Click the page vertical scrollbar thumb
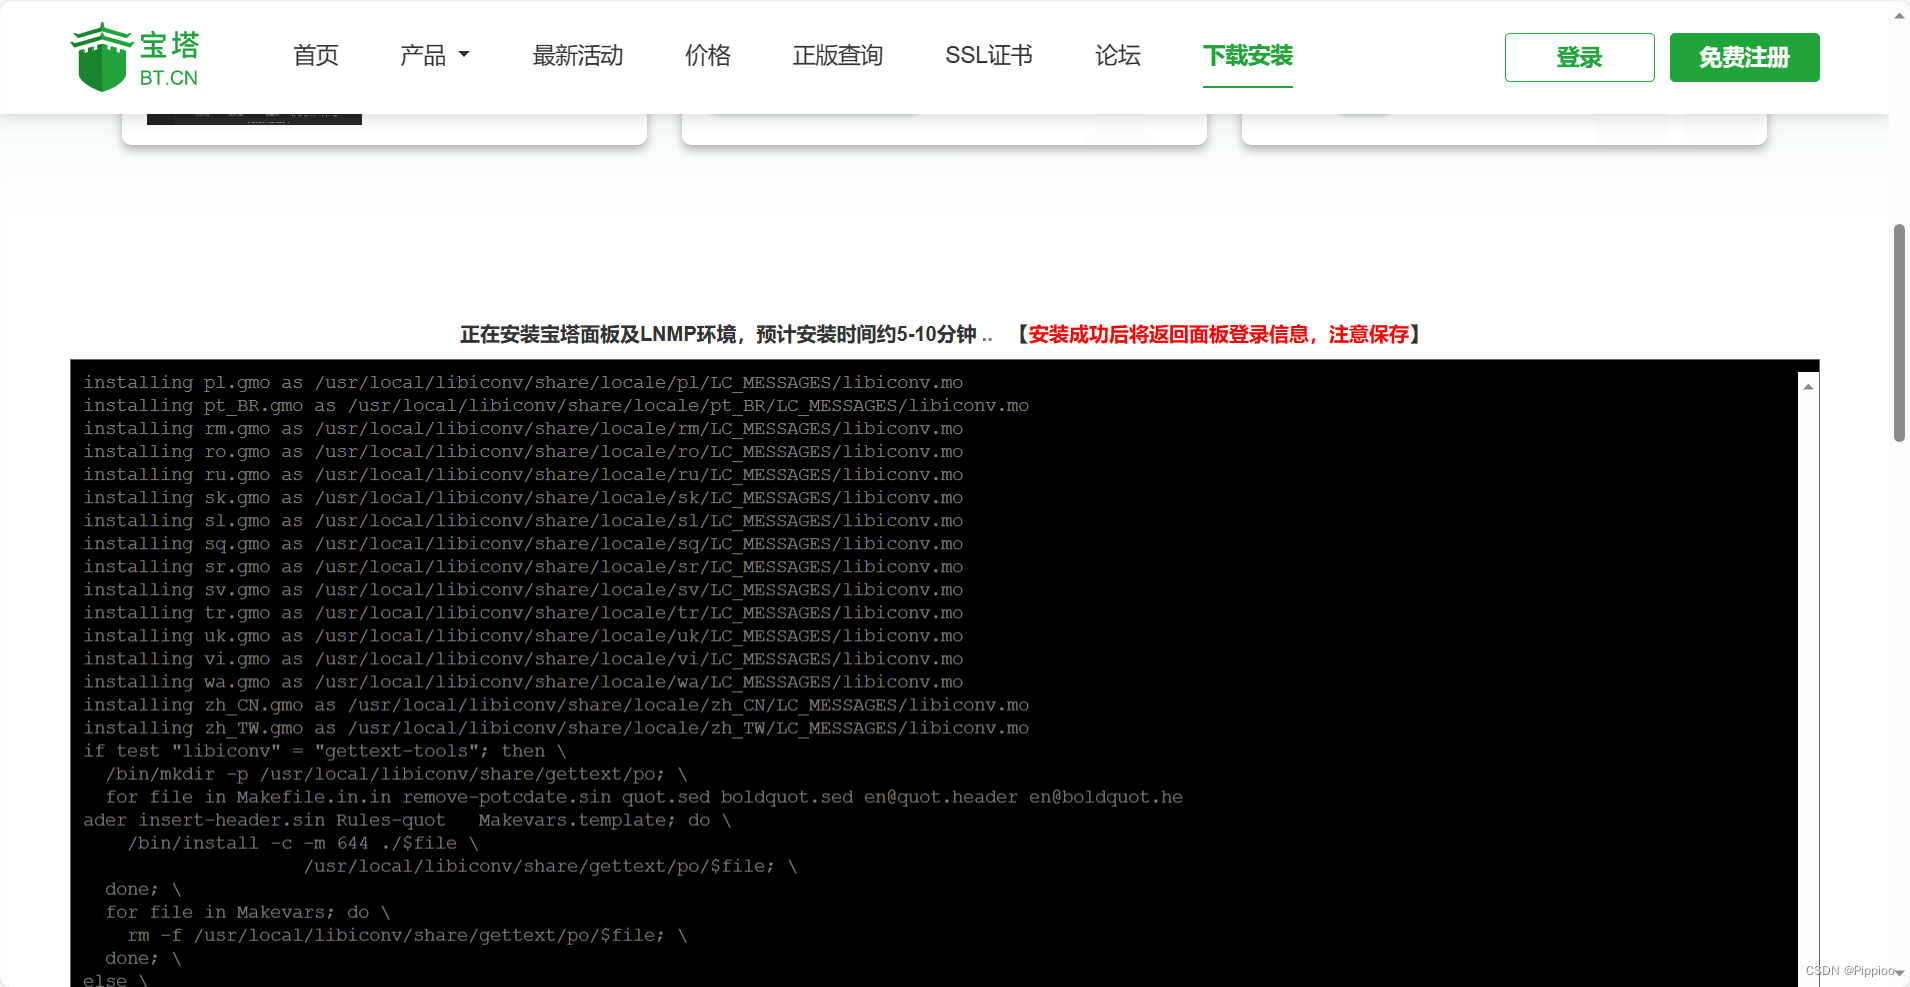Screen dimensions: 1910x987 [x=1899, y=333]
